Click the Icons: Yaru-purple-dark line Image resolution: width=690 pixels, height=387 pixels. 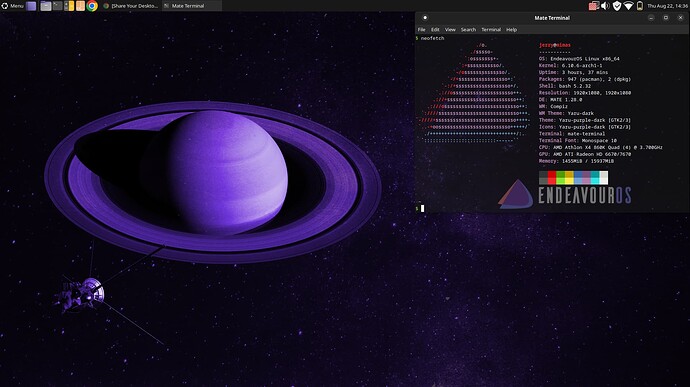tap(585, 127)
